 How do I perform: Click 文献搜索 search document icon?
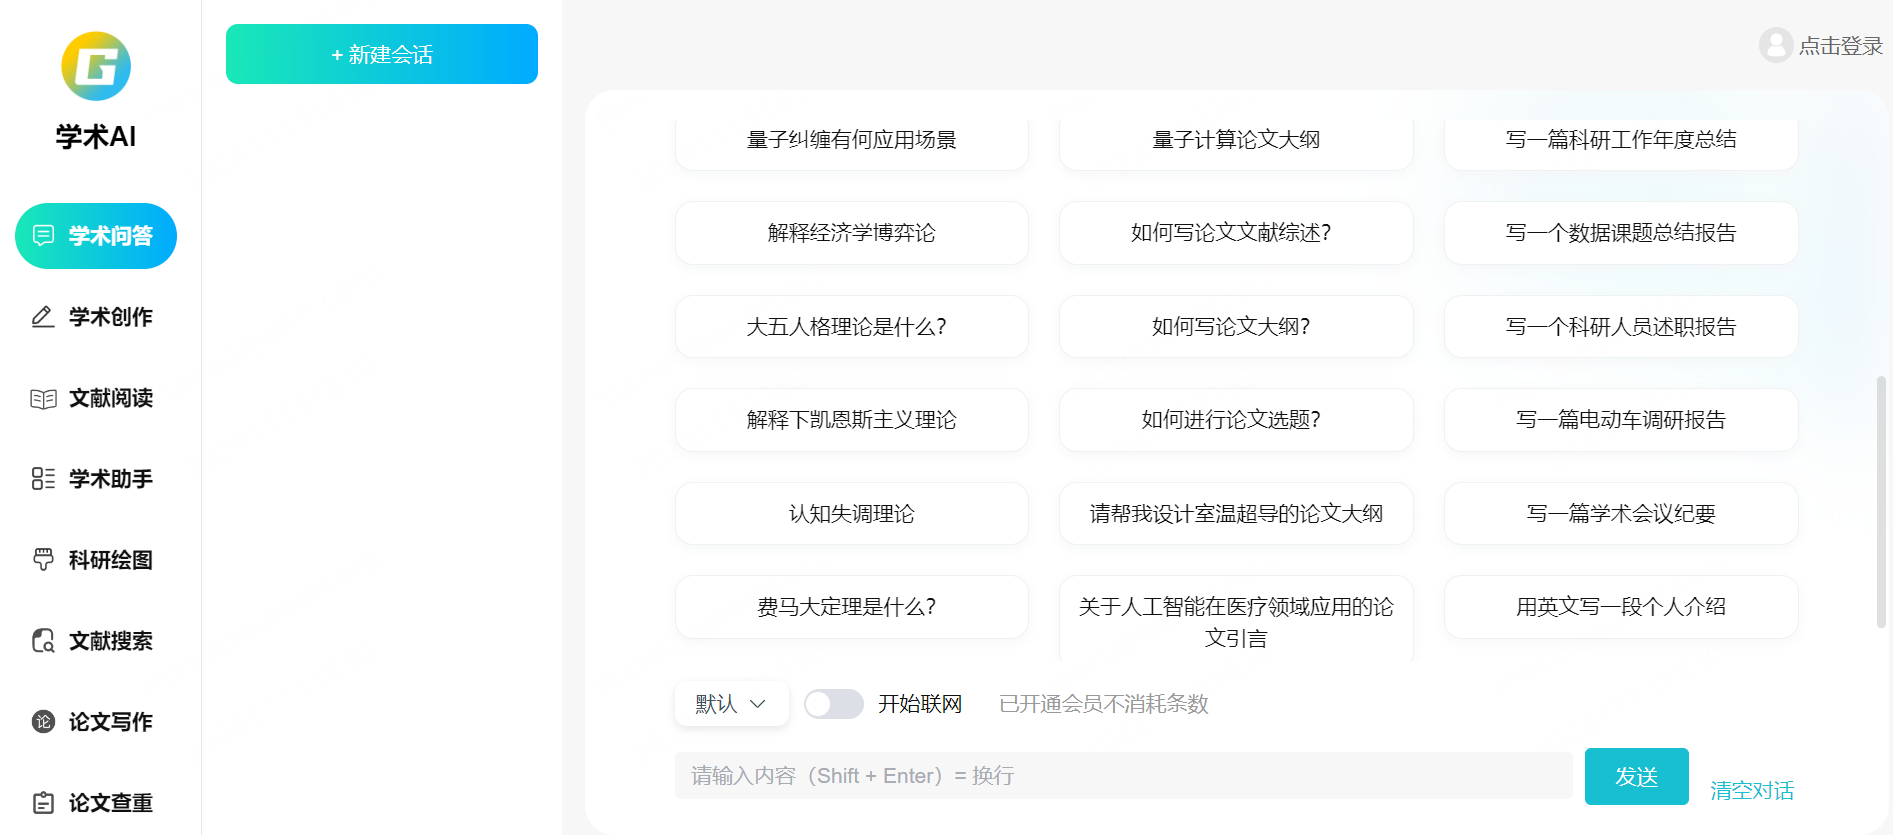(x=43, y=641)
